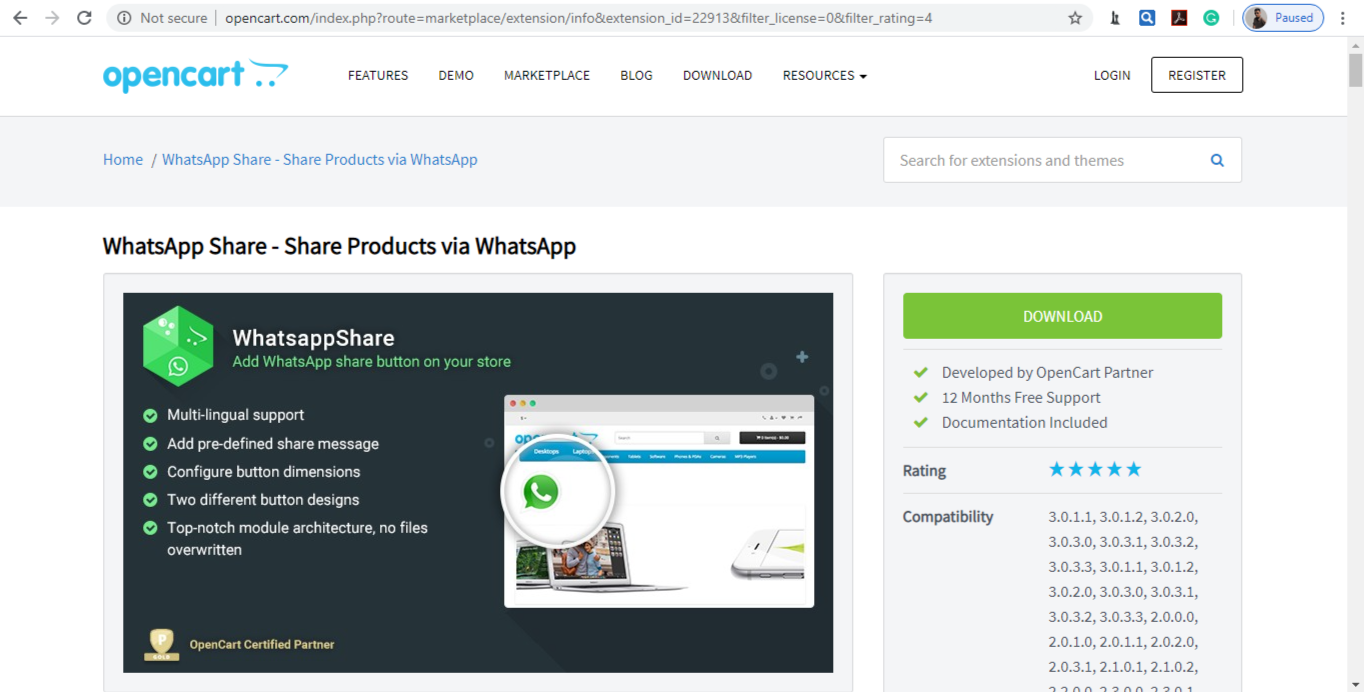1364x692 pixels.
Task: Open the Grammarly extension icon
Action: (1211, 18)
